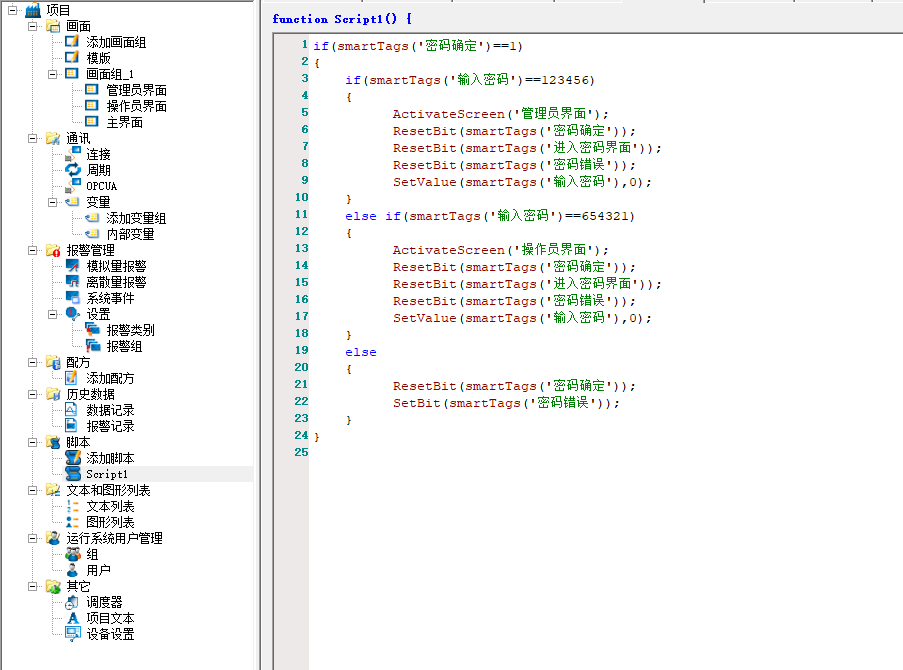Select the 运行系统用户管理 folder label
This screenshot has width=903, height=670.
click(114, 538)
